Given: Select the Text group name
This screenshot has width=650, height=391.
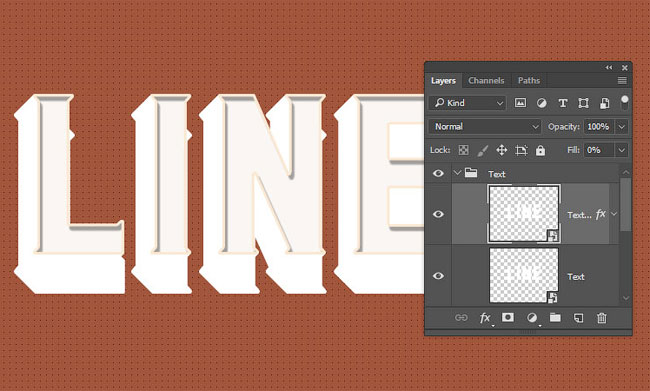Looking at the screenshot, I should pyautogui.click(x=497, y=174).
